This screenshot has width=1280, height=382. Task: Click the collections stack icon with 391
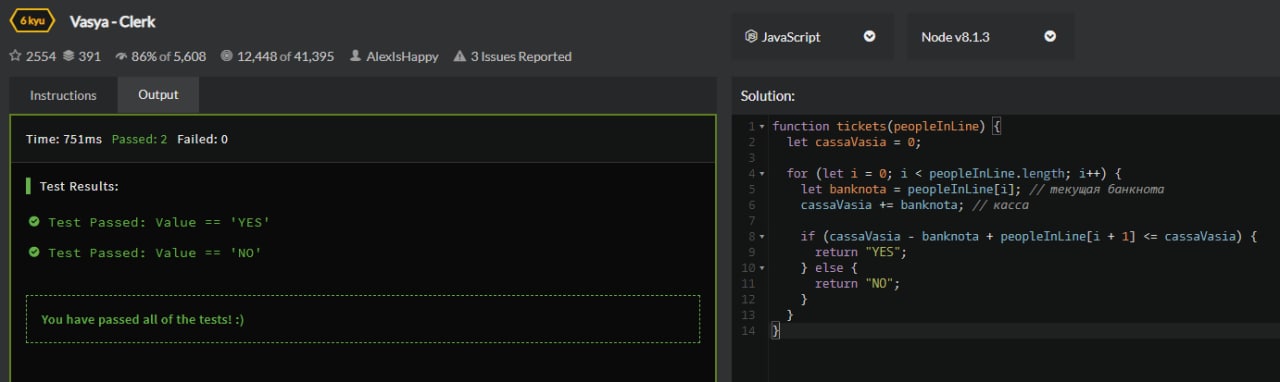pyautogui.click(x=69, y=57)
